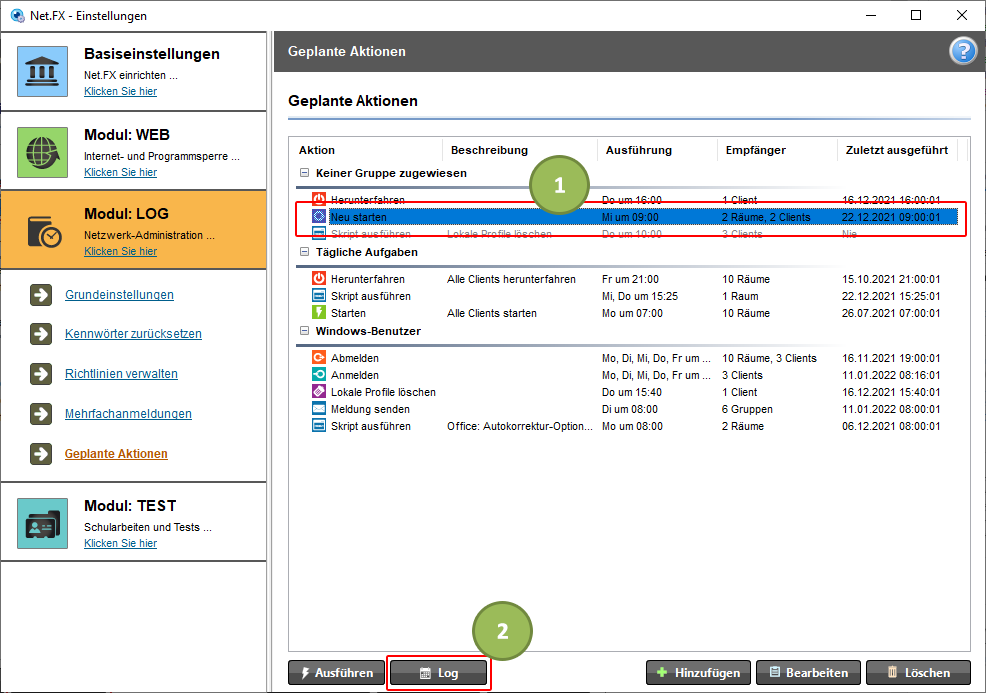Select the Meldung senden row label
The image size is (986, 693).
370,409
